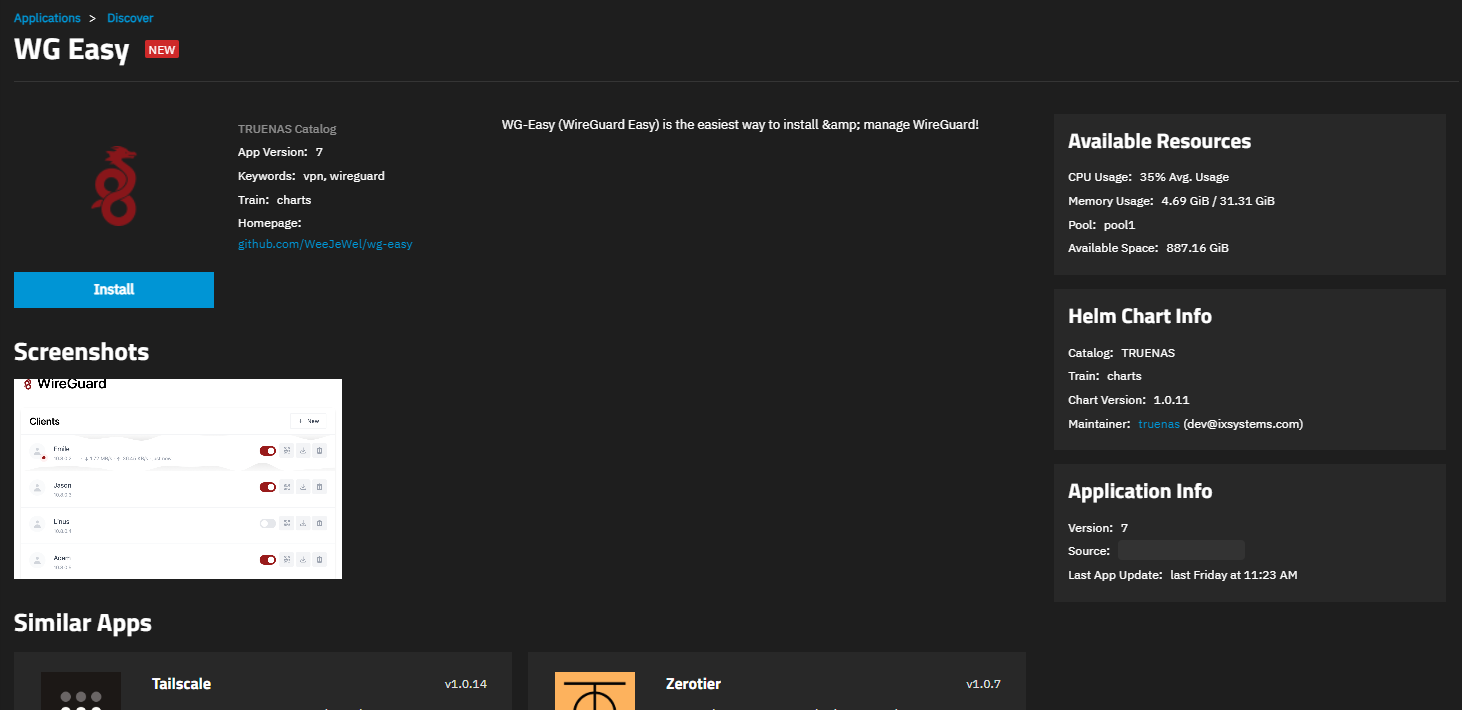Open the Tailscale similar app card
The width and height of the screenshot is (1462, 710).
pos(263,681)
